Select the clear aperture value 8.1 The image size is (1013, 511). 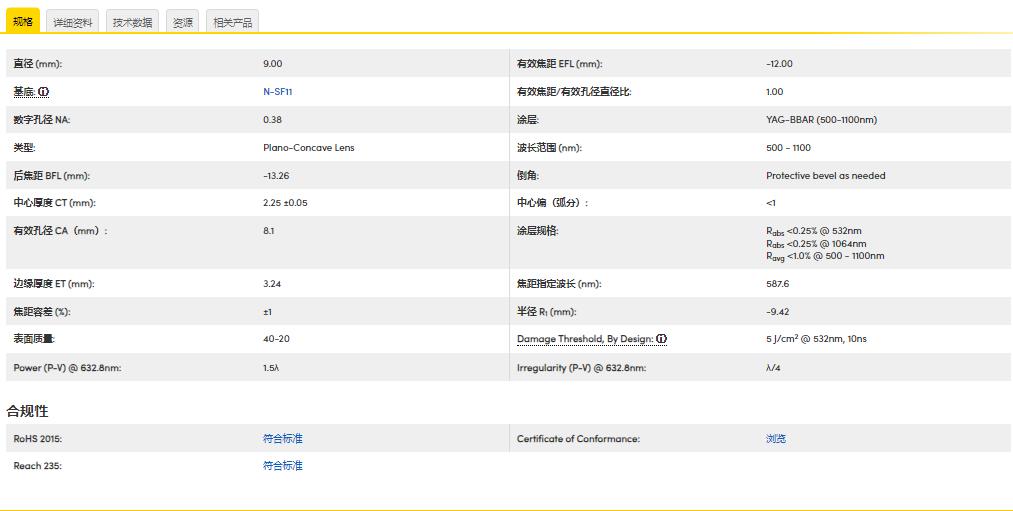tap(269, 231)
